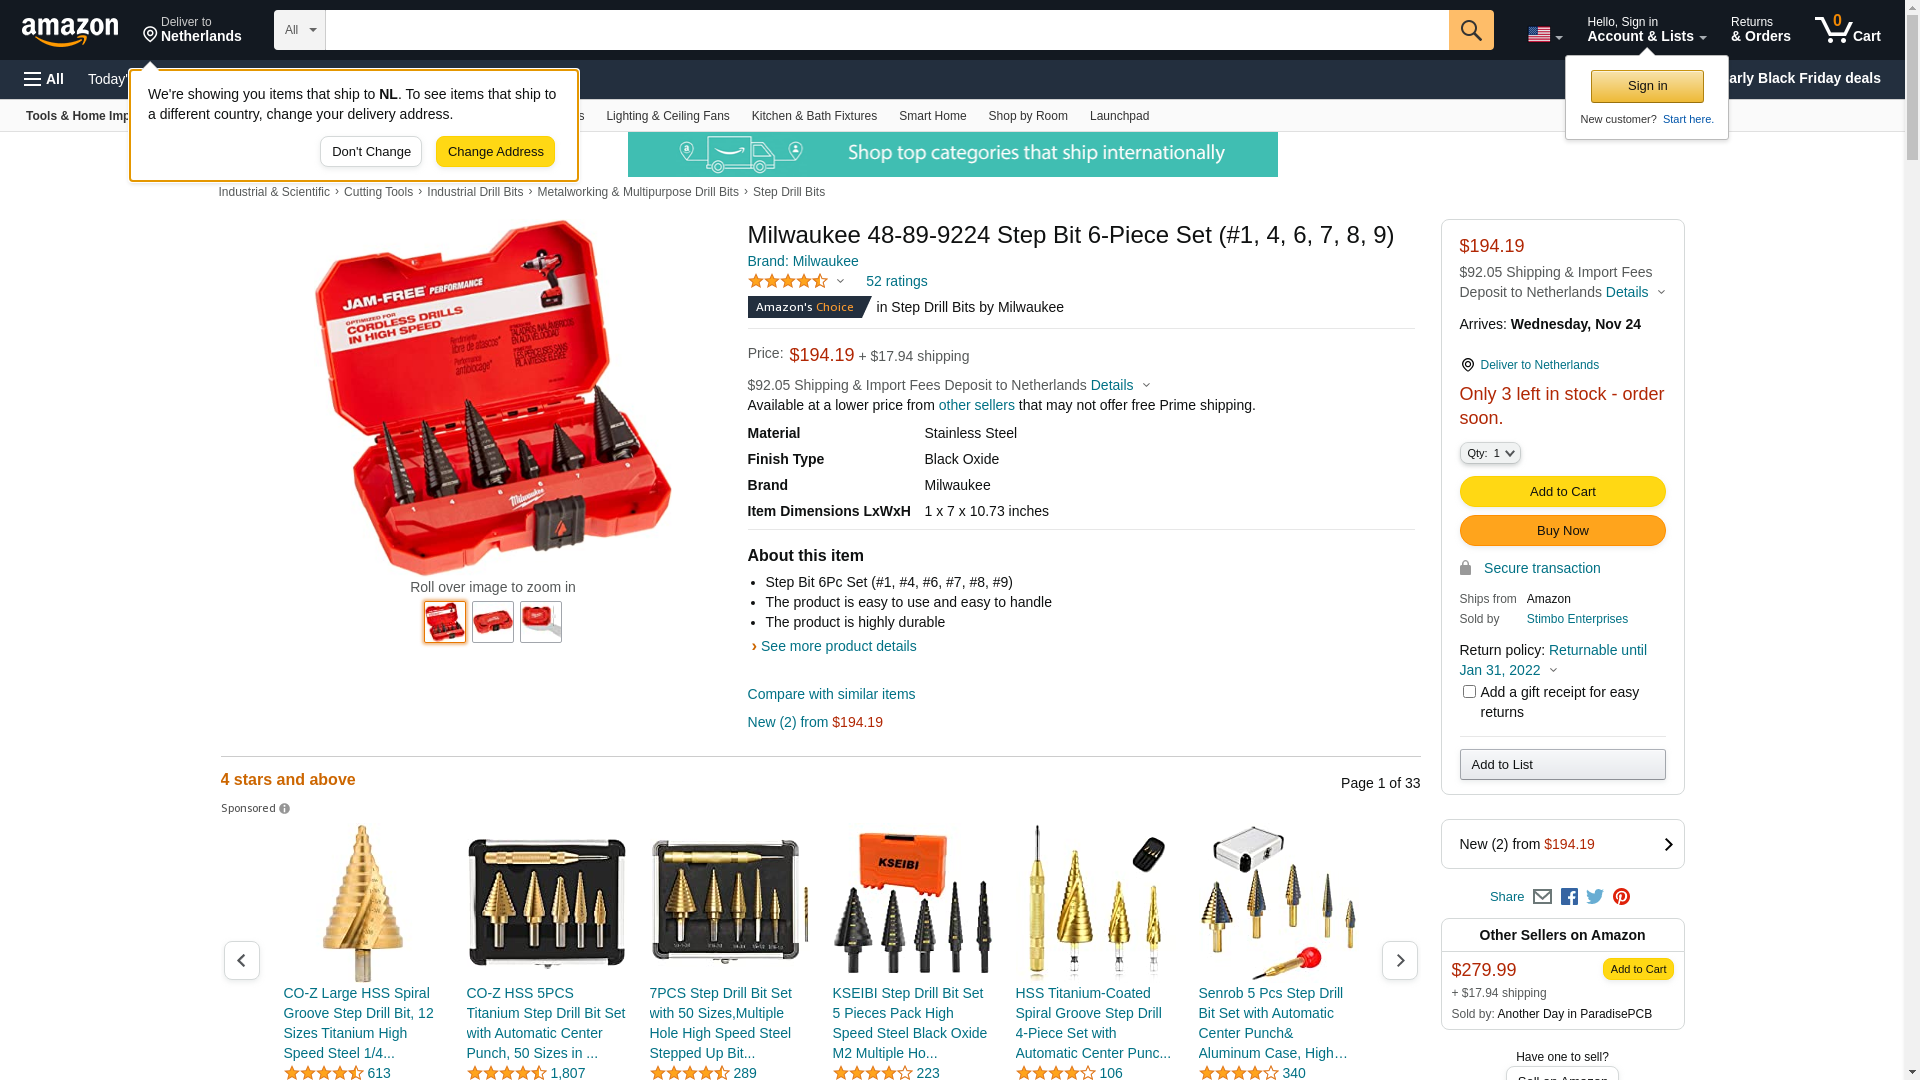Expand the US flag language selector
Viewport: 1920px width, 1080px height.
tap(1544, 35)
